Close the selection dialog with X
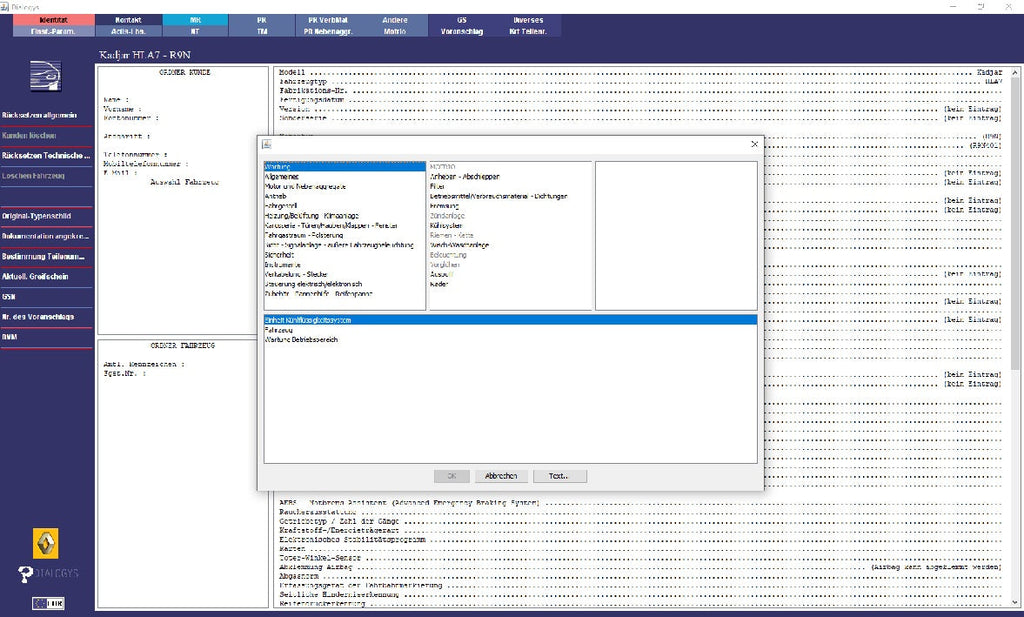This screenshot has height=617, width=1024. (x=754, y=144)
